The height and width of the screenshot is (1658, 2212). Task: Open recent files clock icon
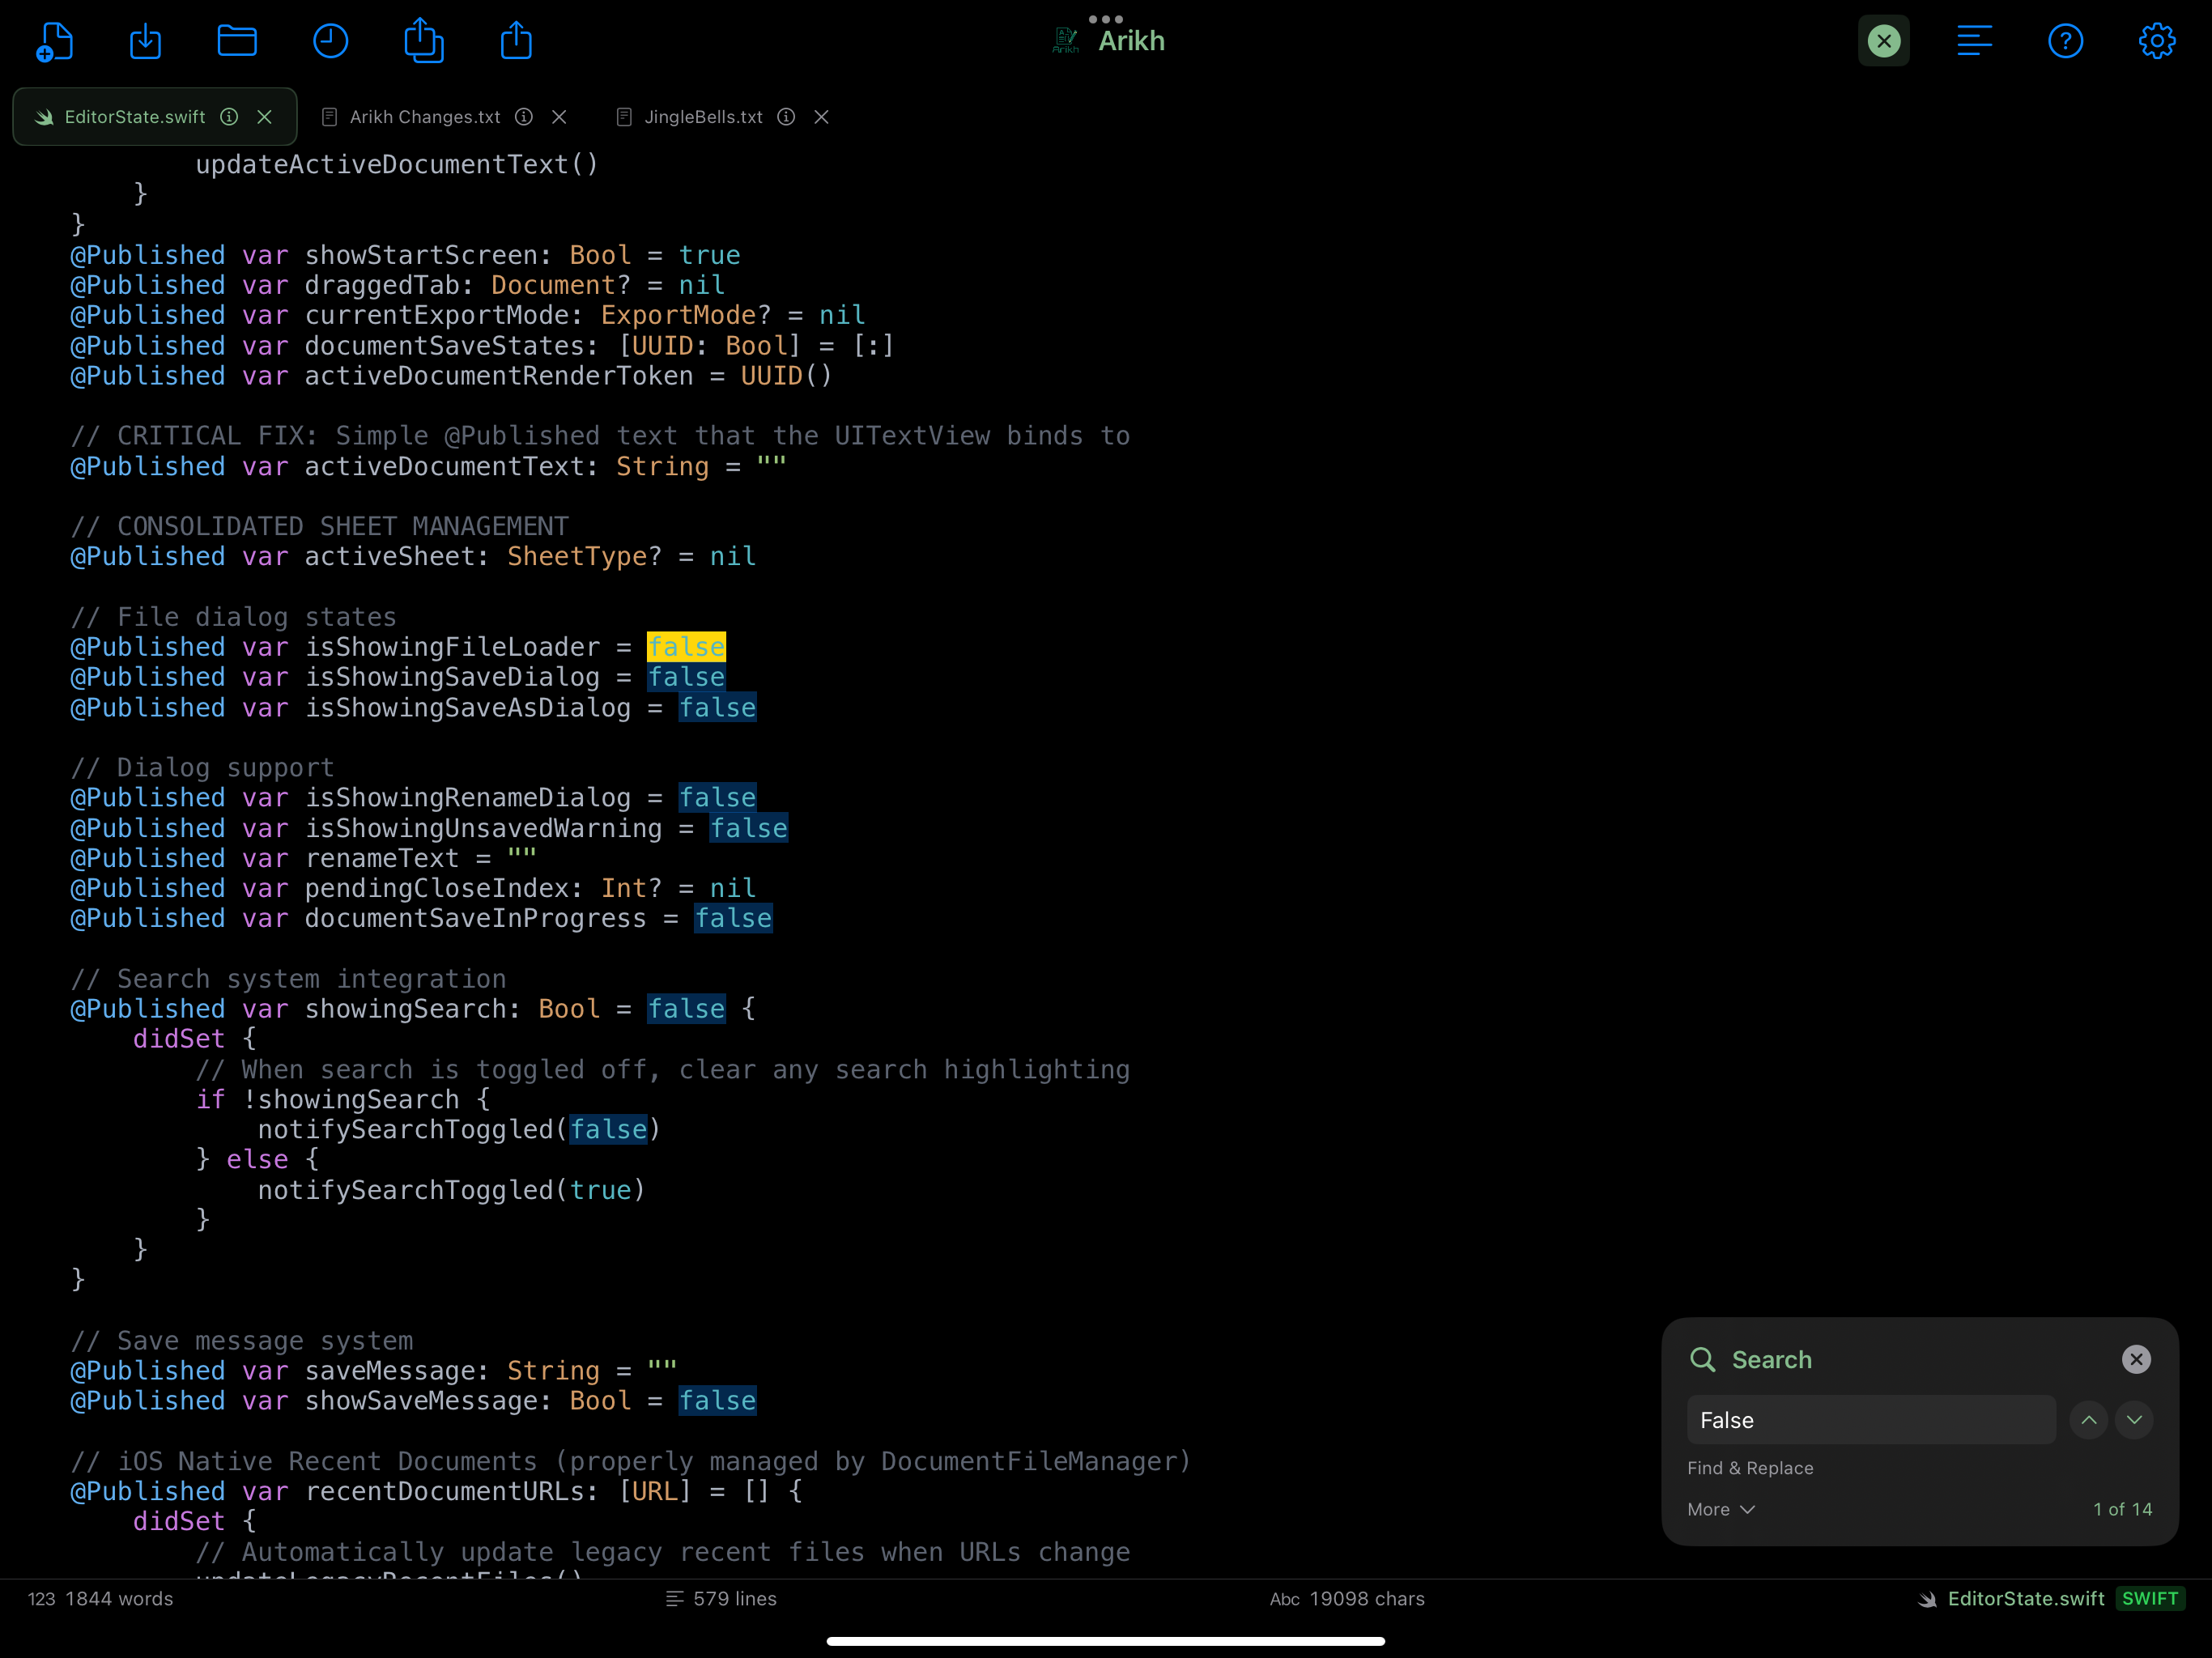(330, 41)
